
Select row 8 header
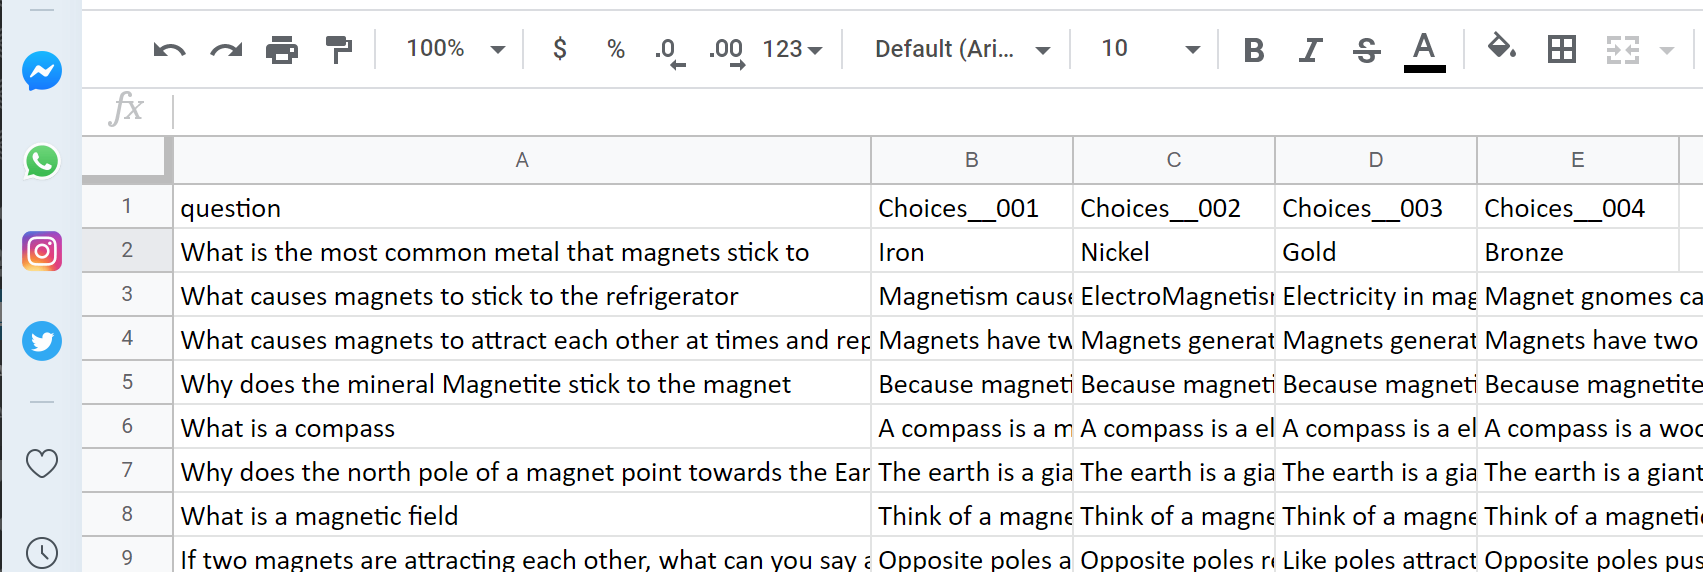(127, 514)
